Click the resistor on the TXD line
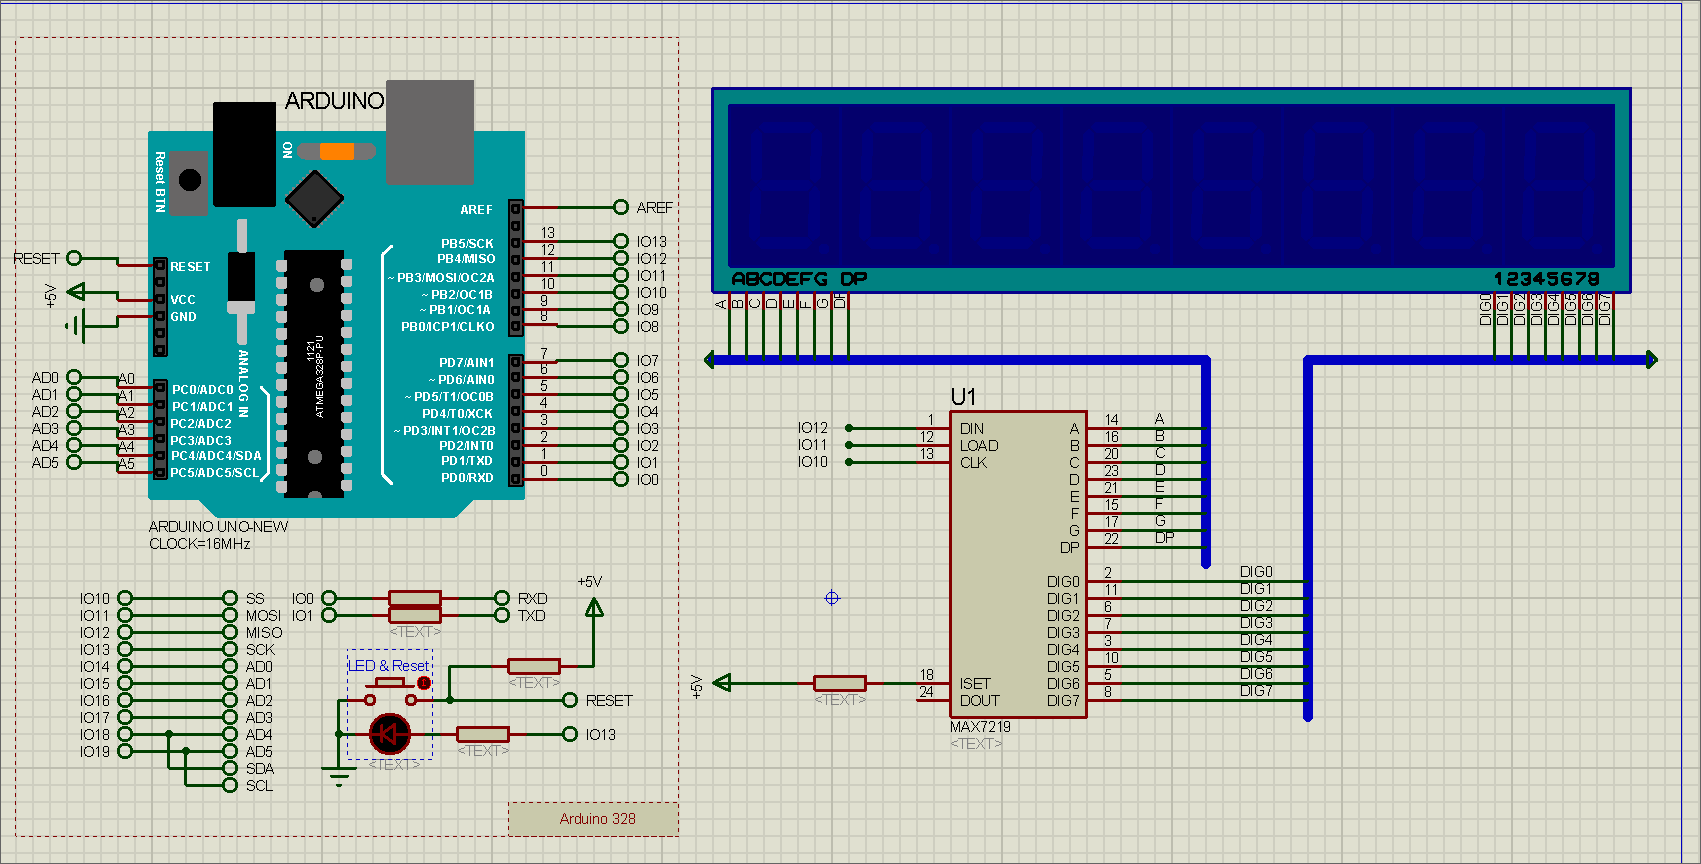The width and height of the screenshot is (1701, 864). 415,615
